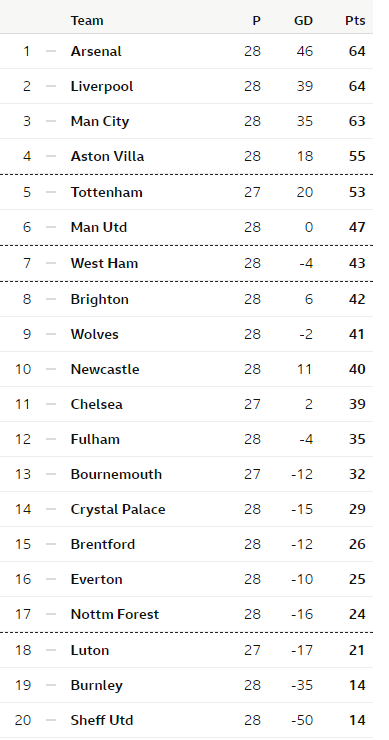Select Newcastle in the standings
389x740 pixels.
(x=105, y=369)
